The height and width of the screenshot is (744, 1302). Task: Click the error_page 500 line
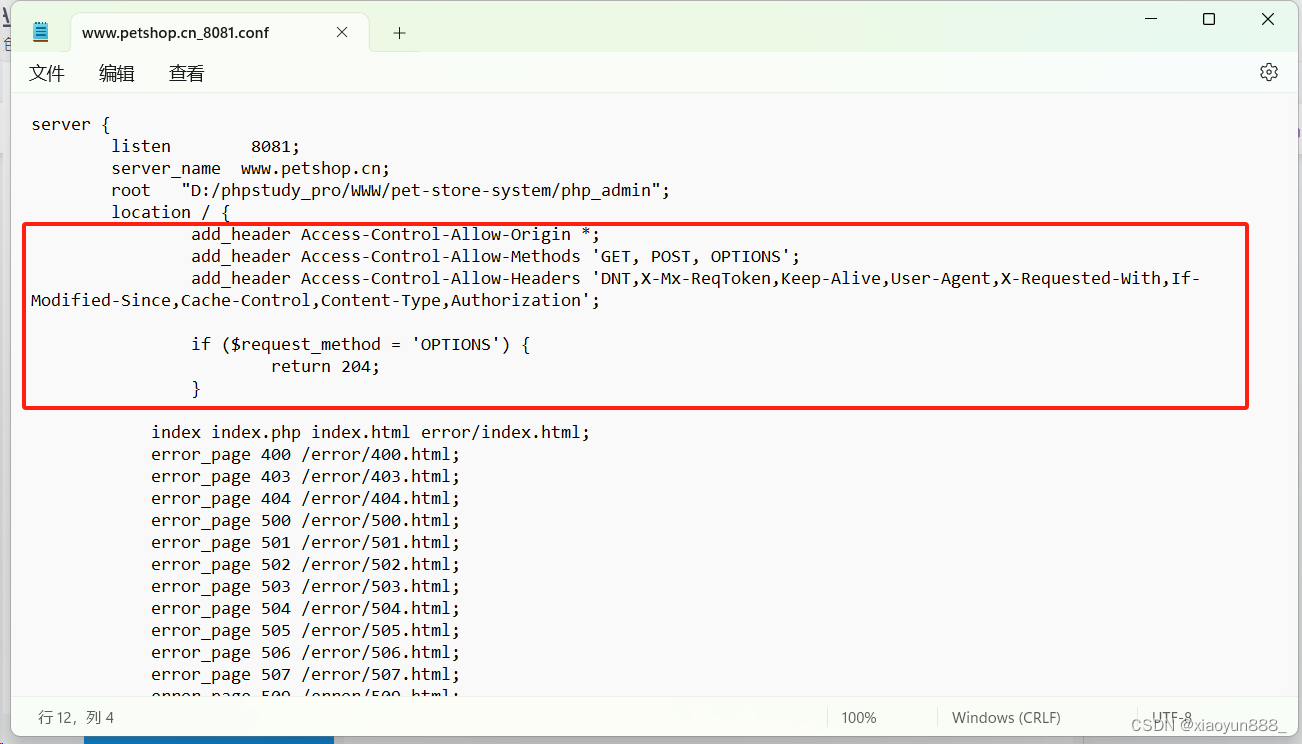click(305, 520)
